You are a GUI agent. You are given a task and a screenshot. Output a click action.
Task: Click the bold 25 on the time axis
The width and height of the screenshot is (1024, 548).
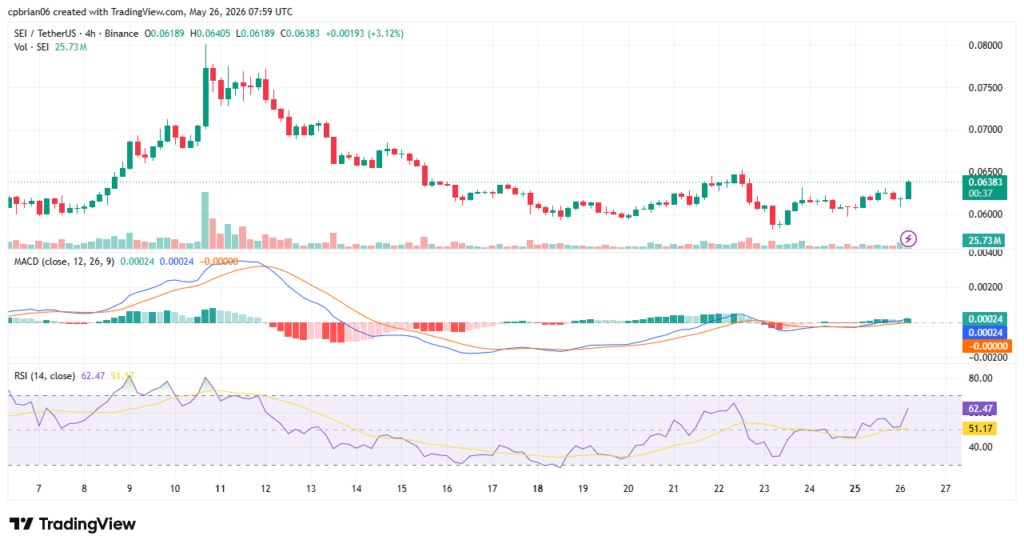click(855, 488)
